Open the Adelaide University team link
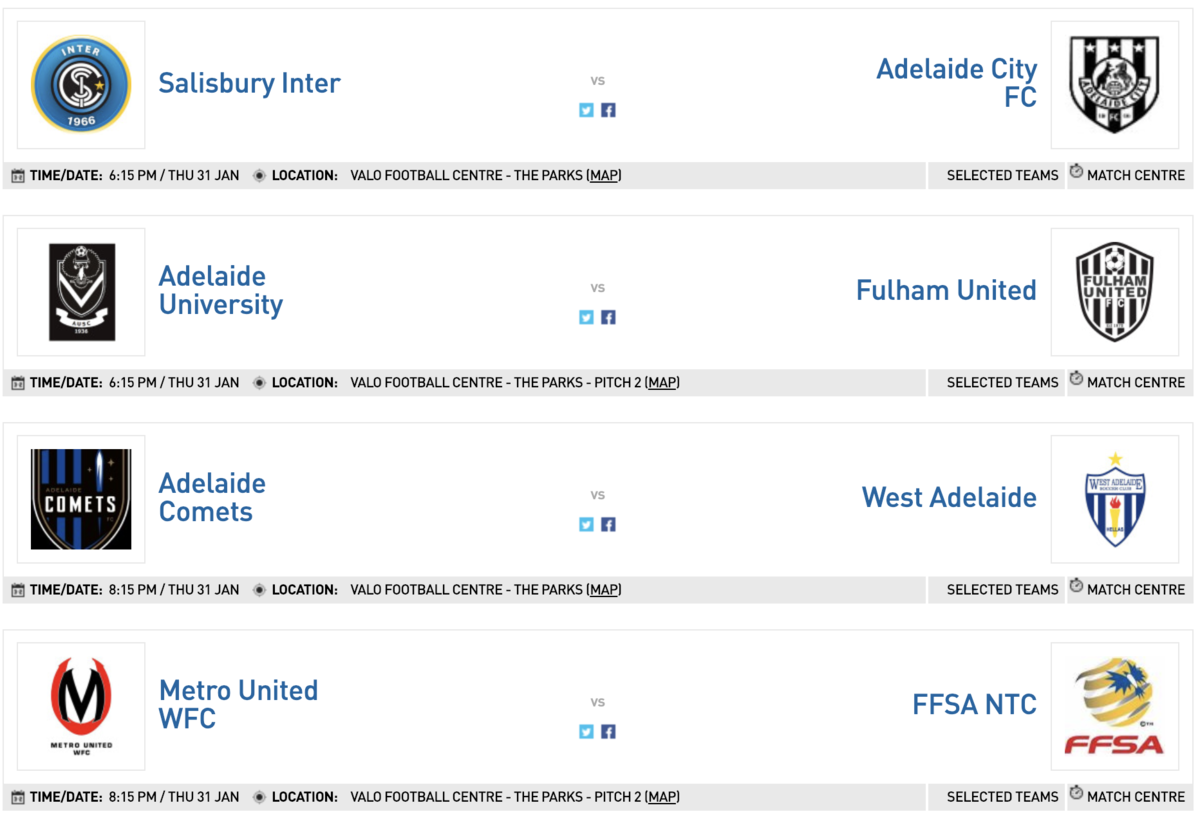The height and width of the screenshot is (821, 1200). tap(221, 290)
